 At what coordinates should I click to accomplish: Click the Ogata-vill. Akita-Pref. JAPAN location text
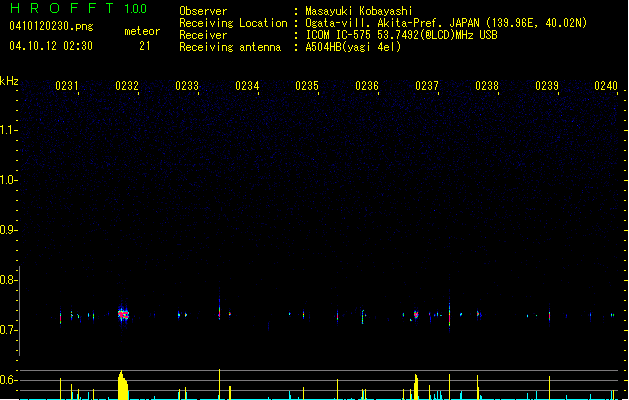(446, 23)
